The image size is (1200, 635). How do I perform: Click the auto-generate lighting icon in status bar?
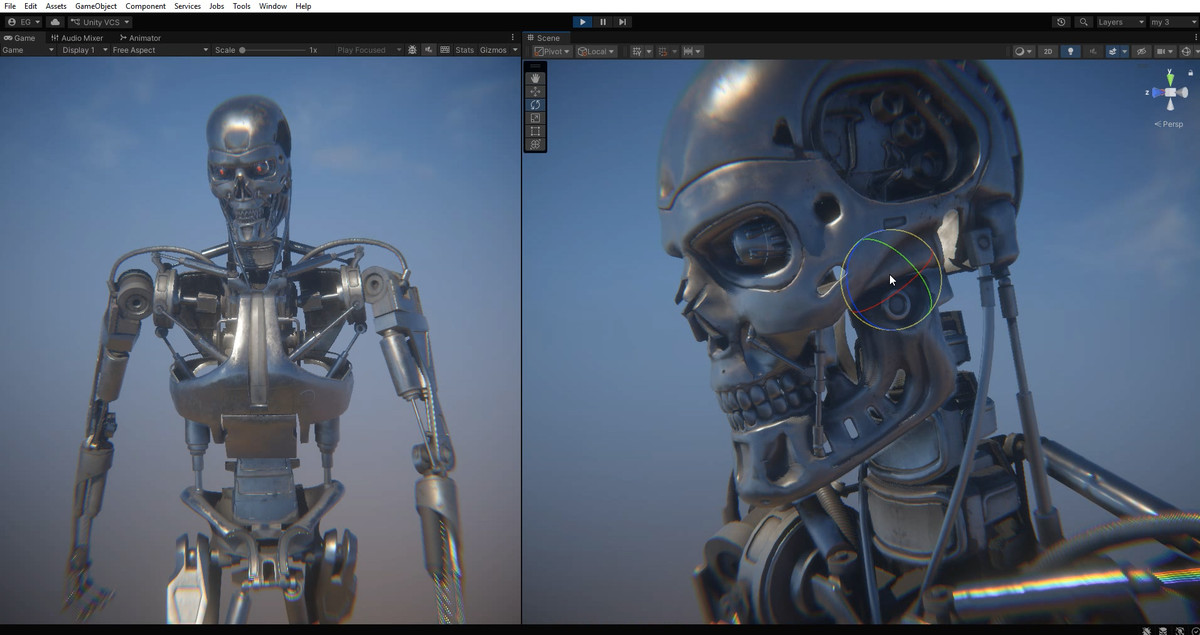[x=1180, y=630]
